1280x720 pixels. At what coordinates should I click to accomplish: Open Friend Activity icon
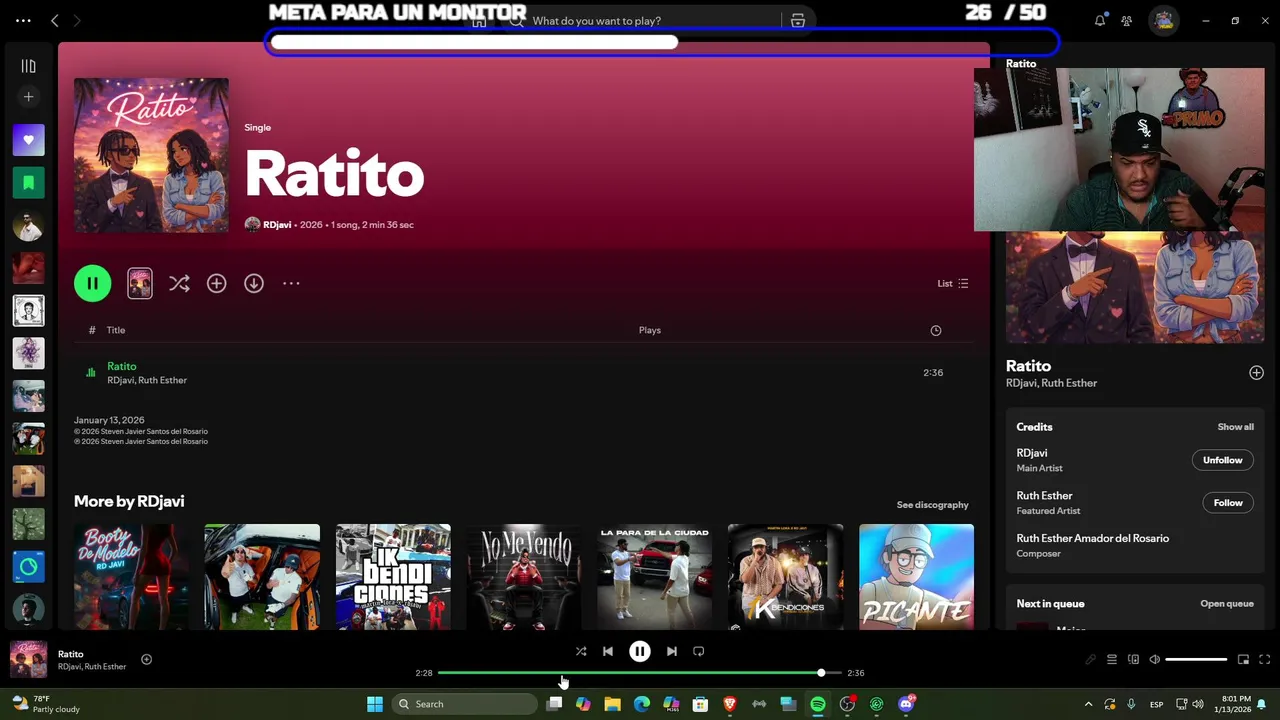pos(1127,20)
